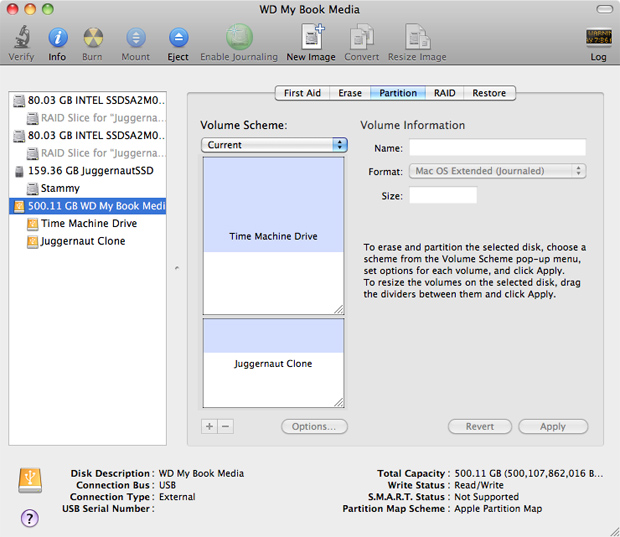620x537 pixels.
Task: Click the Size input field
Action: 443,195
